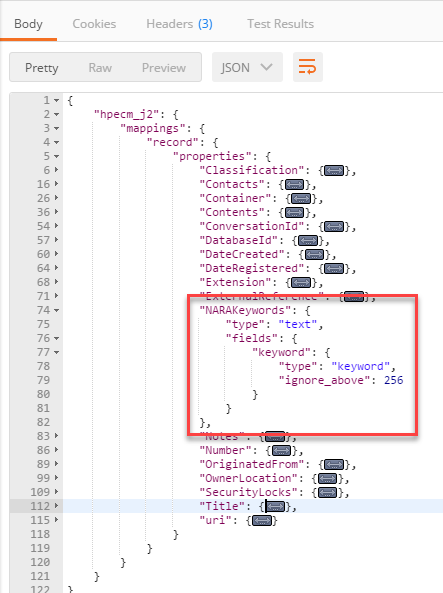Click the "mappings" key text

tap(153, 129)
